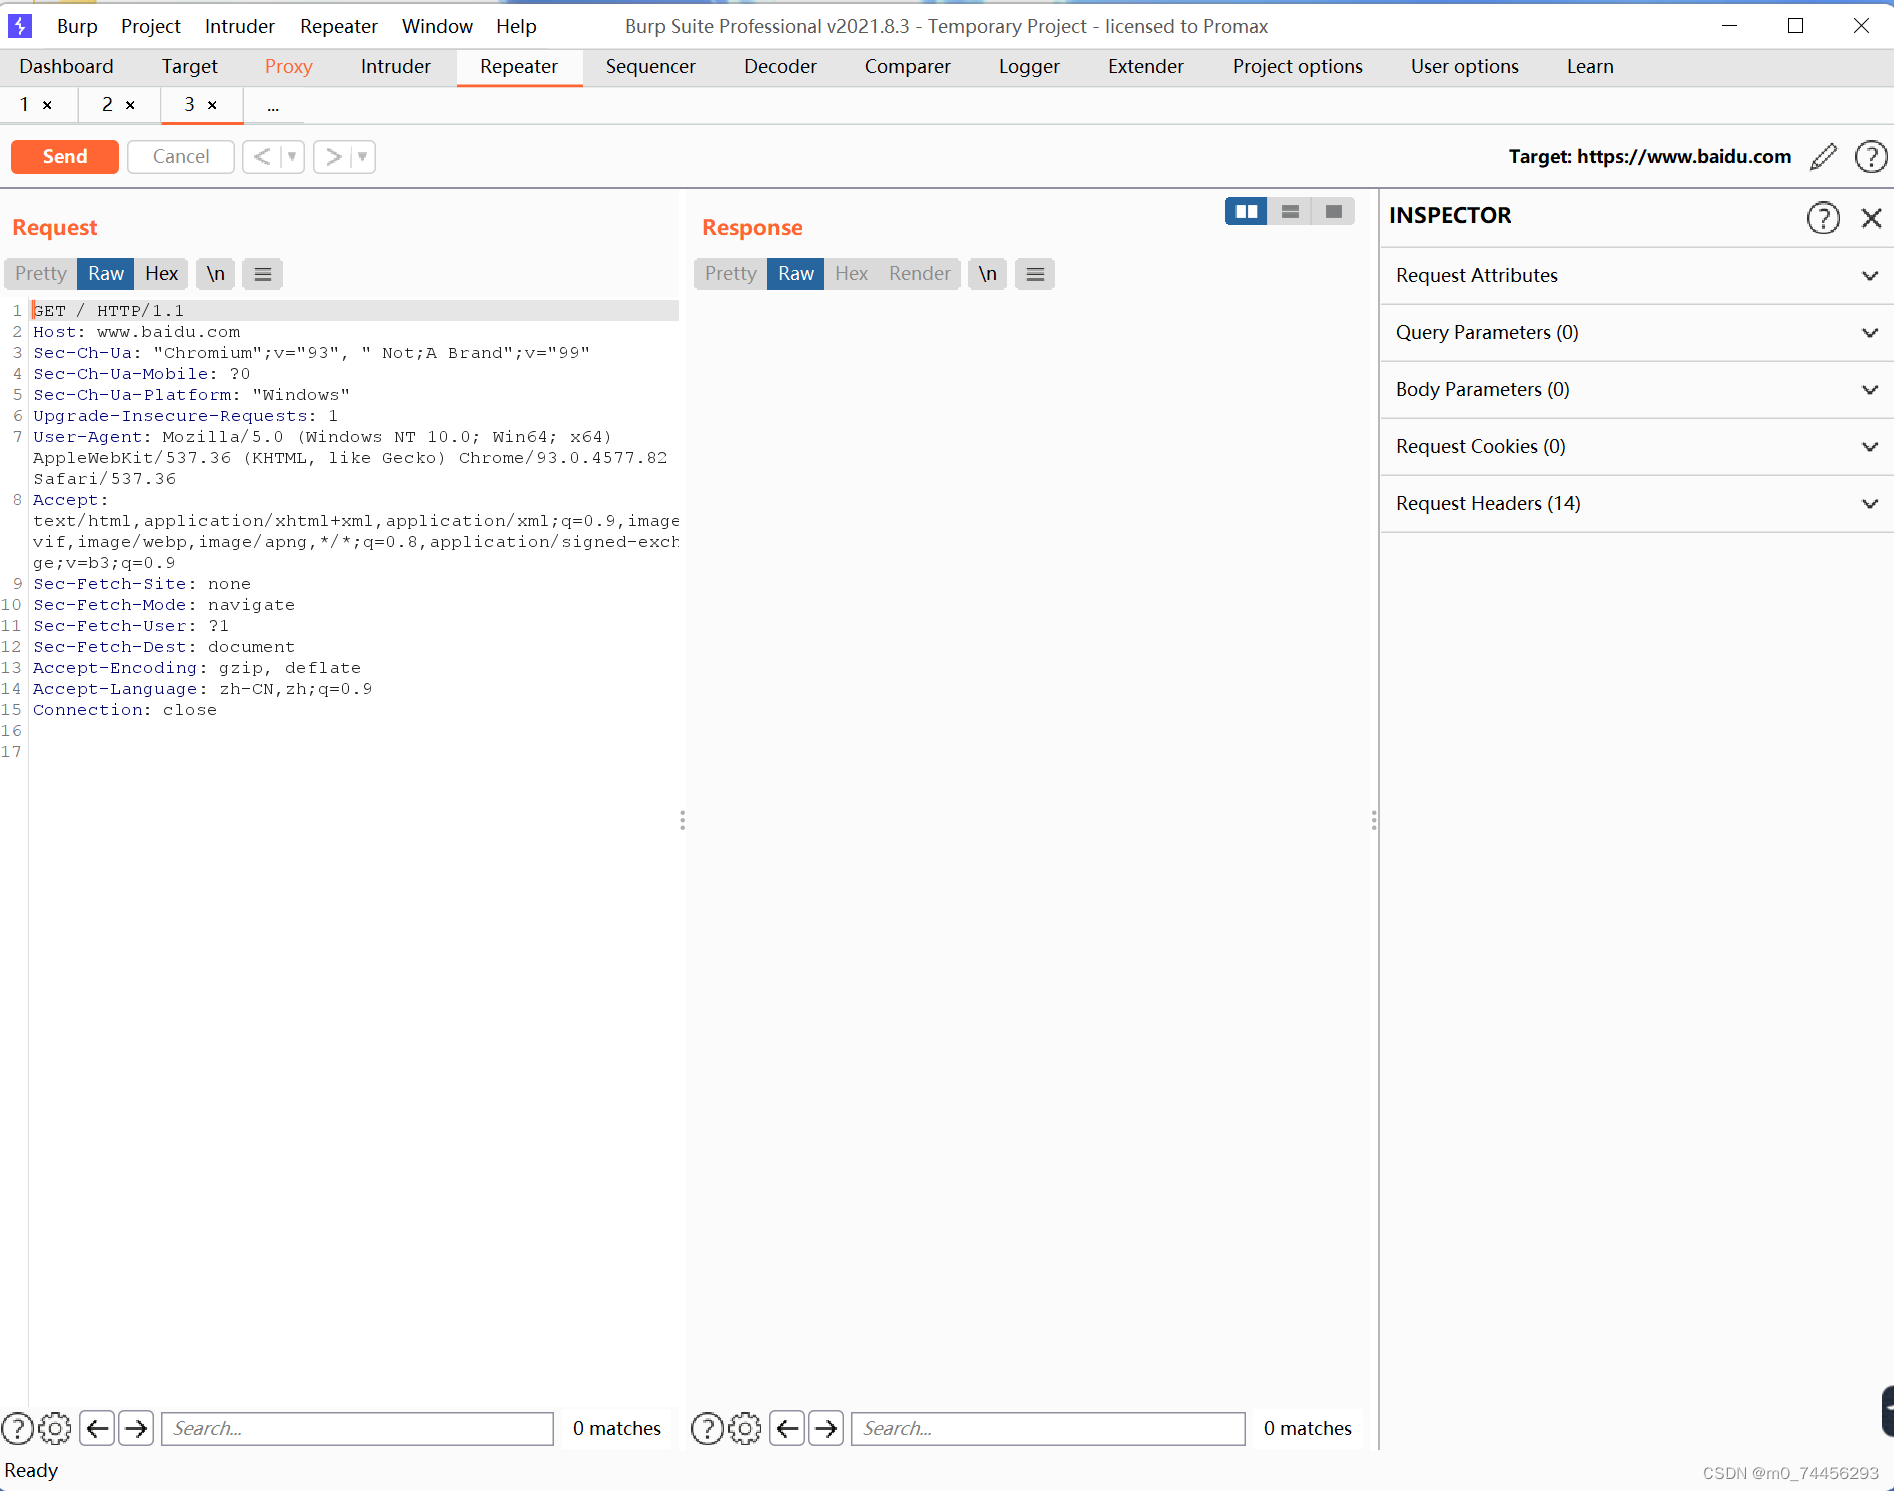Open the Project options tab
1894x1491 pixels.
click(x=1297, y=66)
